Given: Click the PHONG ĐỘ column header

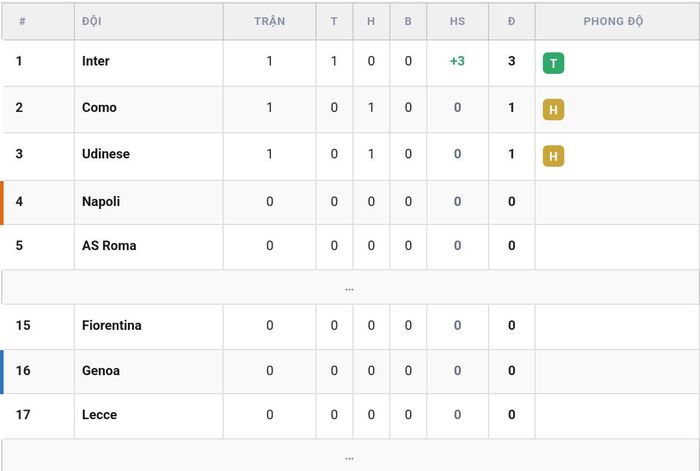Looking at the screenshot, I should click(x=613, y=21).
